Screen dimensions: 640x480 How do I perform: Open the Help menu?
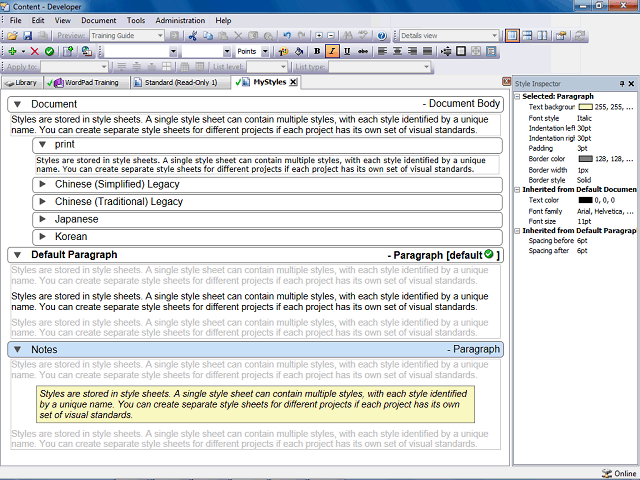point(223,20)
